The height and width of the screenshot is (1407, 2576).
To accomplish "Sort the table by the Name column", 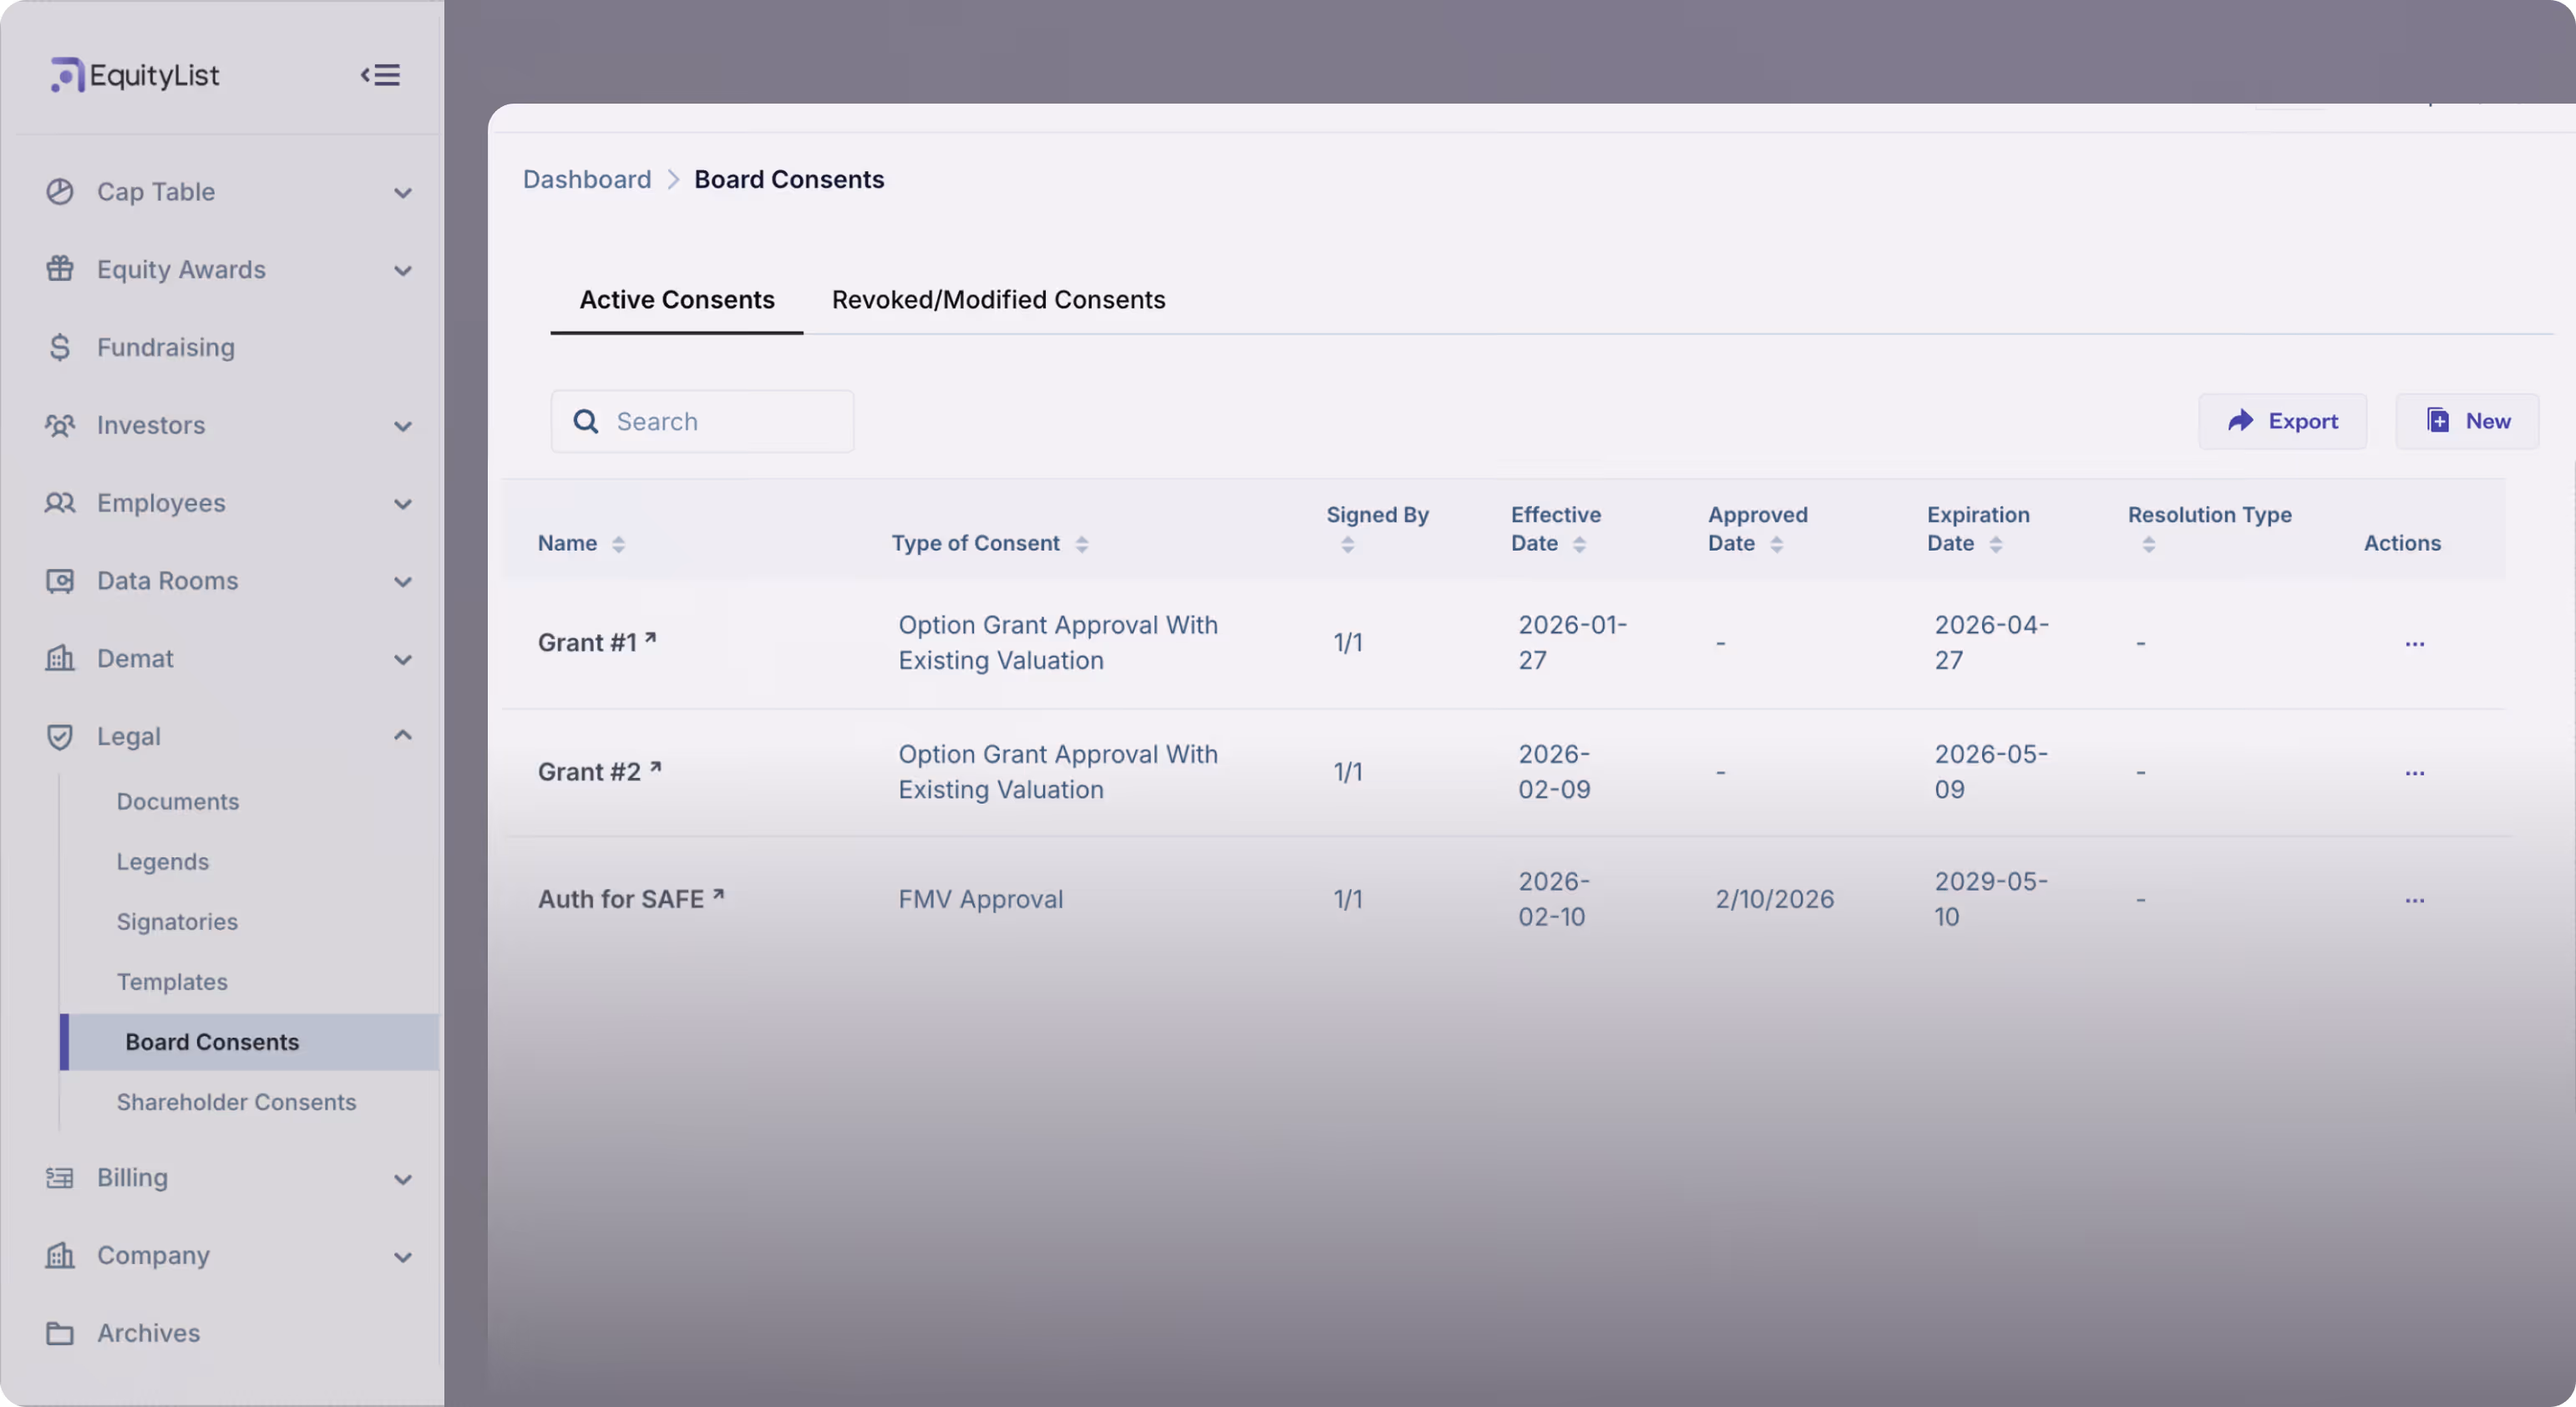I will point(618,544).
